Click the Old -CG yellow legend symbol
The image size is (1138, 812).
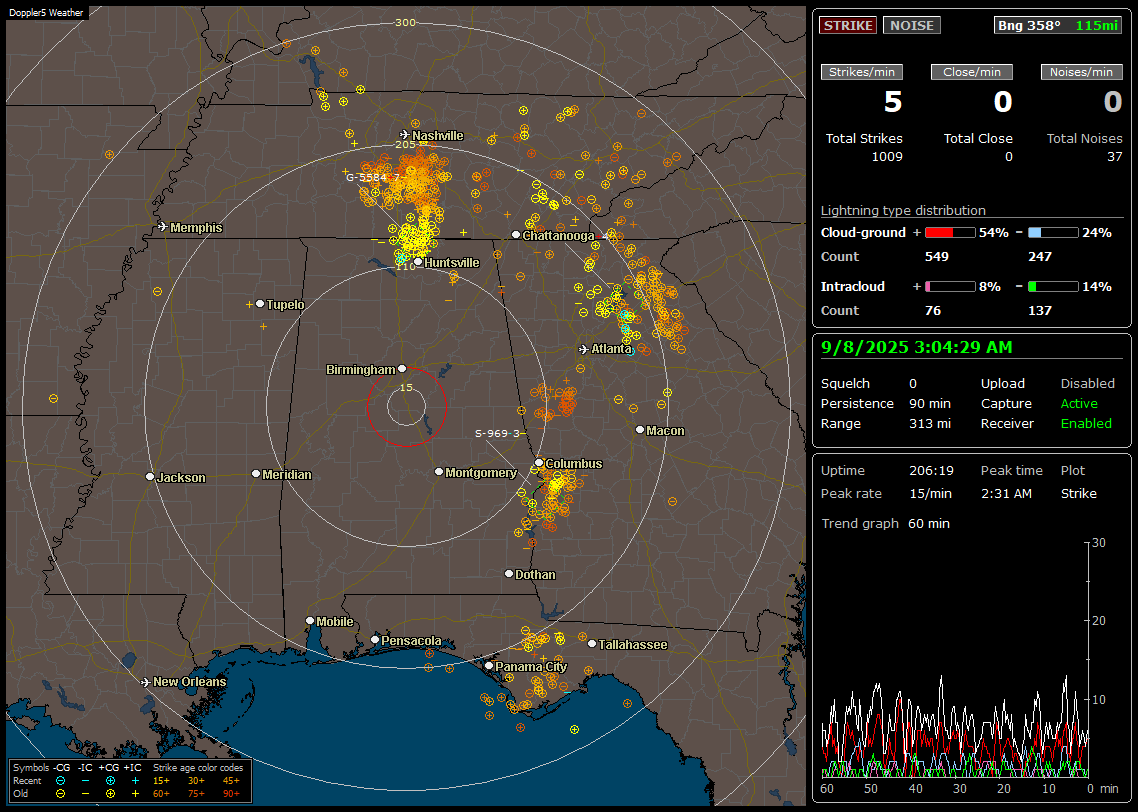tap(60, 794)
